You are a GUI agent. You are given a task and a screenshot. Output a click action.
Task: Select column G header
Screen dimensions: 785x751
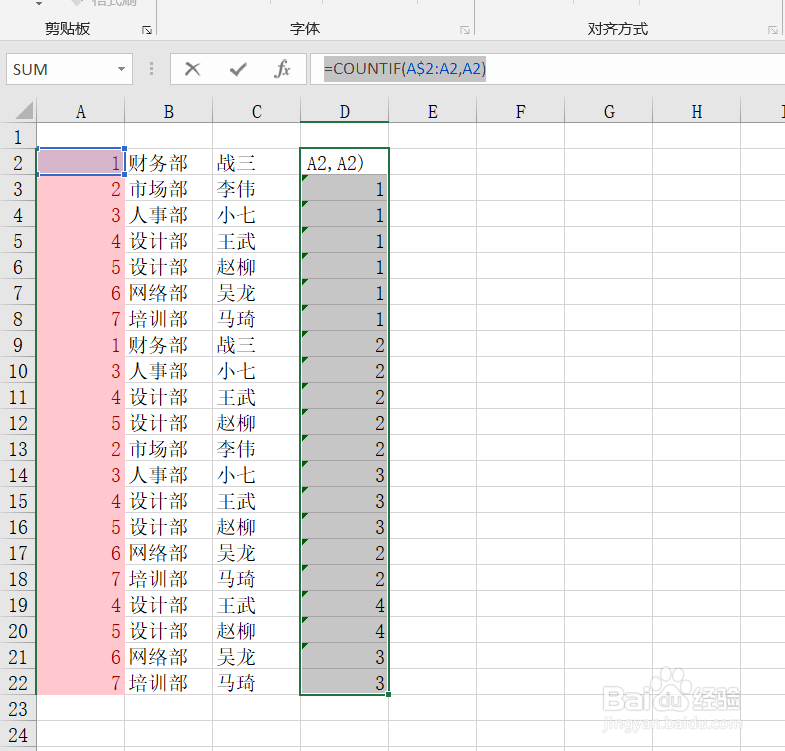click(609, 111)
